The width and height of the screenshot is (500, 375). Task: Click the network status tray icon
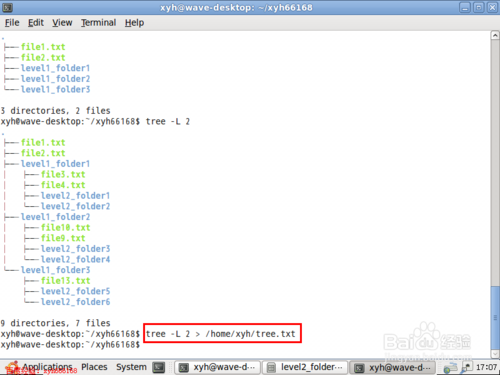coord(451,368)
